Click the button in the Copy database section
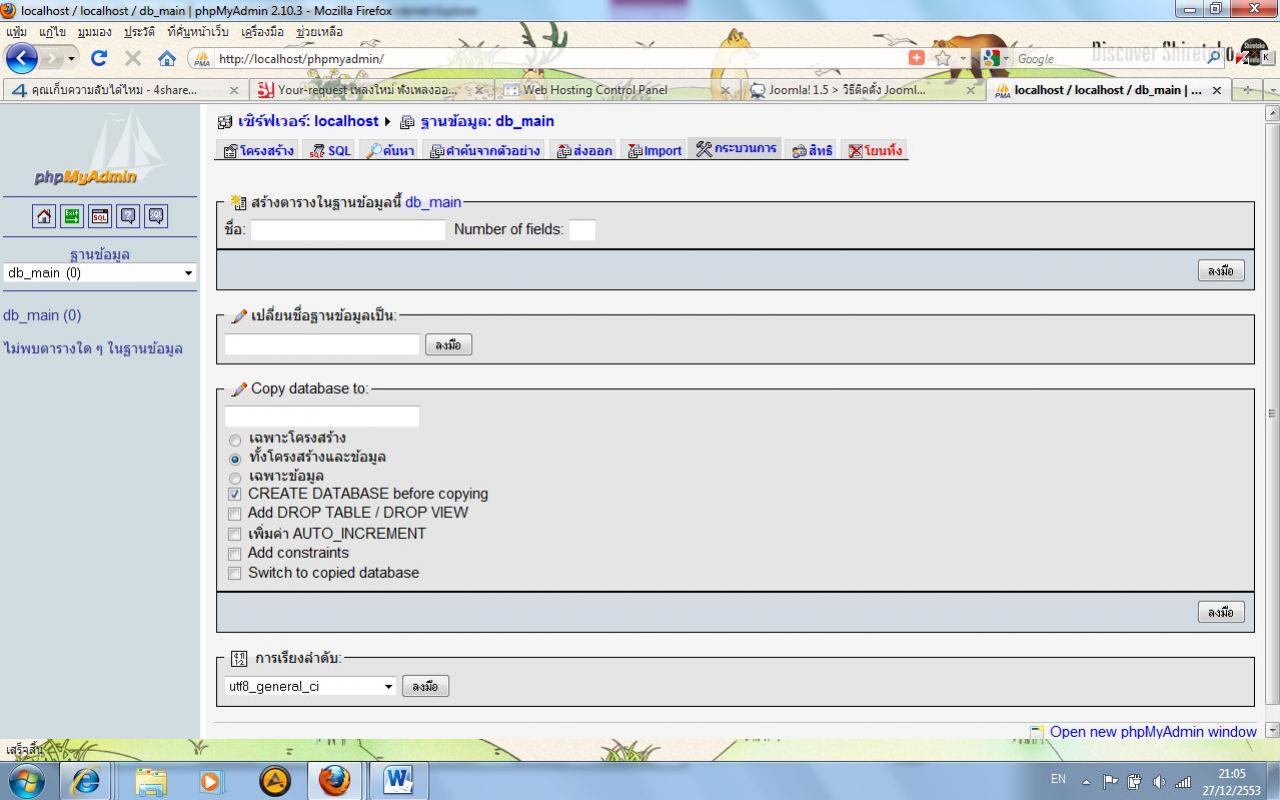 pos(1221,612)
